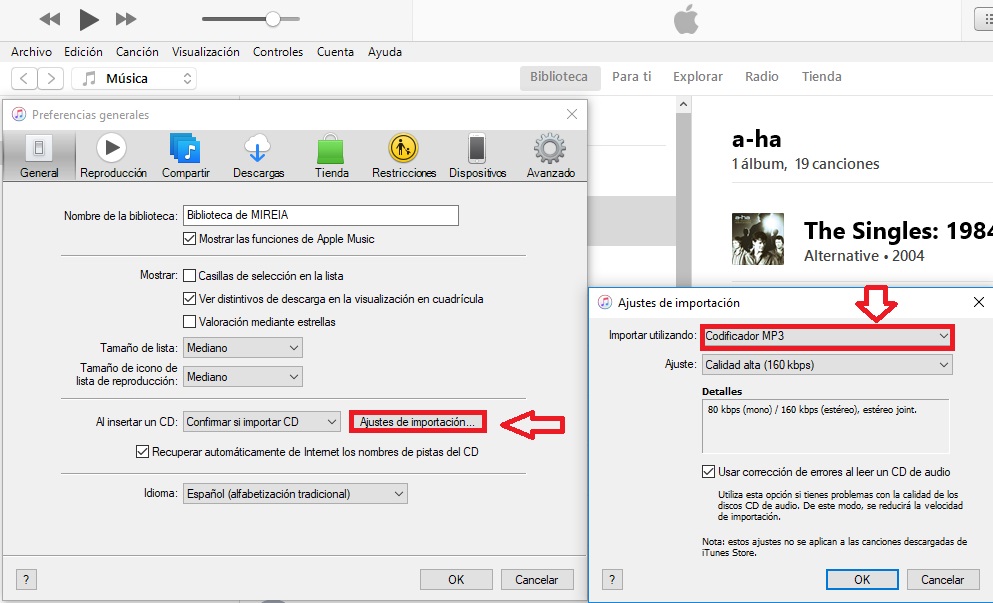Enable Casillas de selección en la lista
This screenshot has width=993, height=603.
point(189,276)
